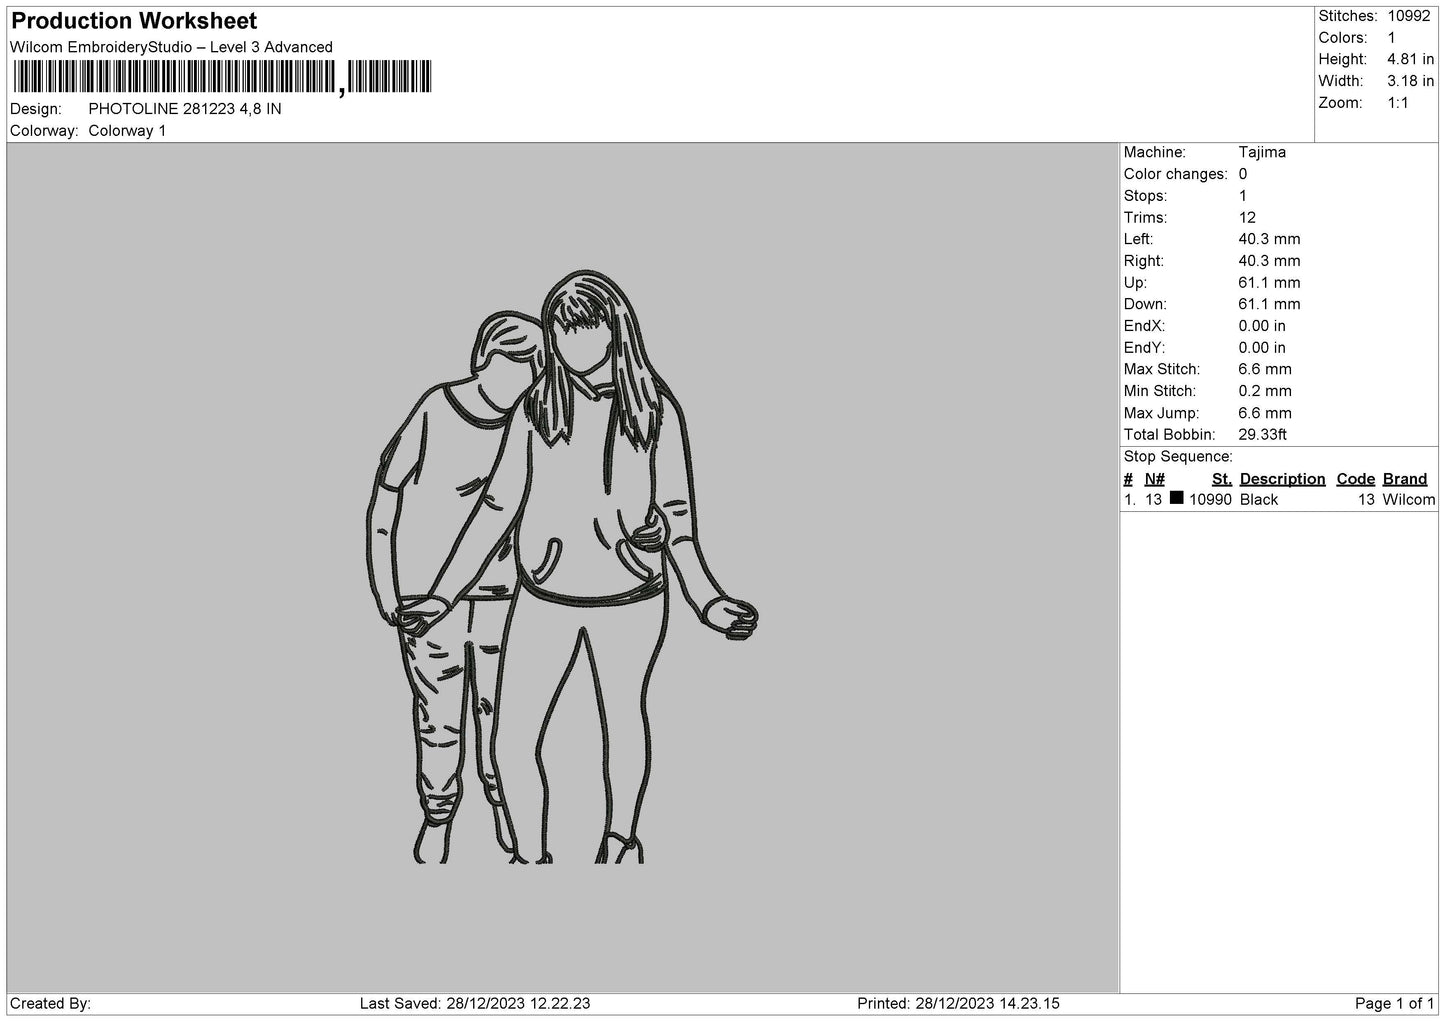Viewport: 1445px width, 1021px height.
Task: Click the Description column header
Action: pos(1282,479)
